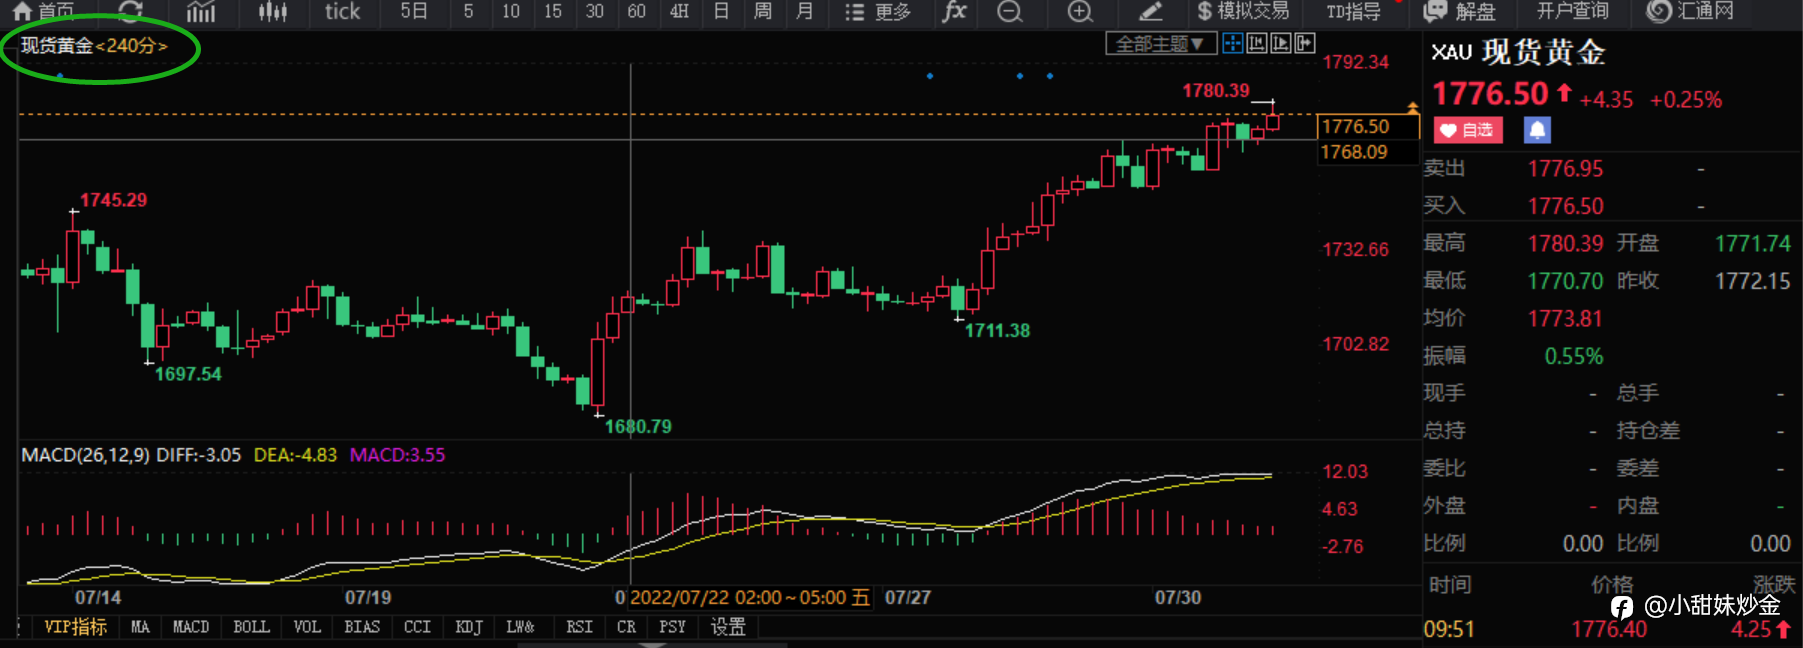Toggle the crosshair cursor mode icon

point(1233,43)
